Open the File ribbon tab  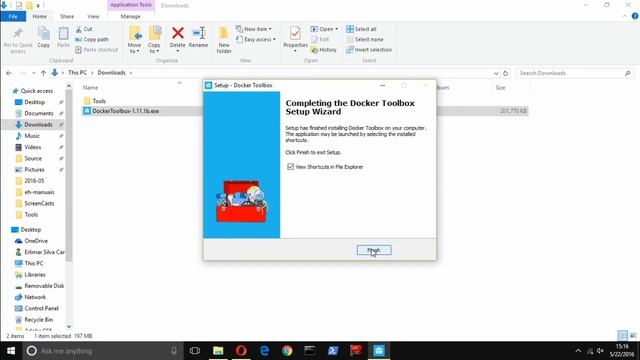pyautogui.click(x=13, y=16)
